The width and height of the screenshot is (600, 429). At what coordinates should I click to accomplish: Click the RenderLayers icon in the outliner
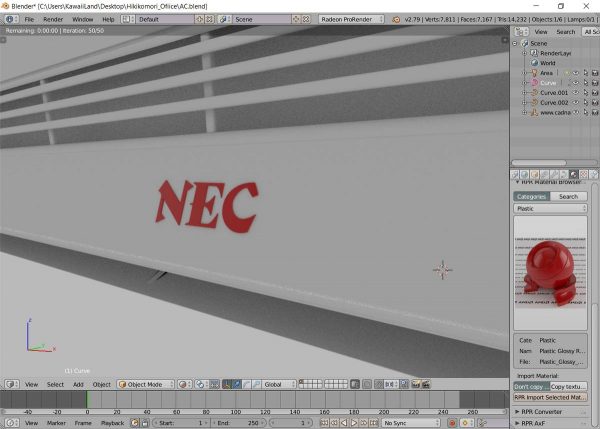click(534, 52)
